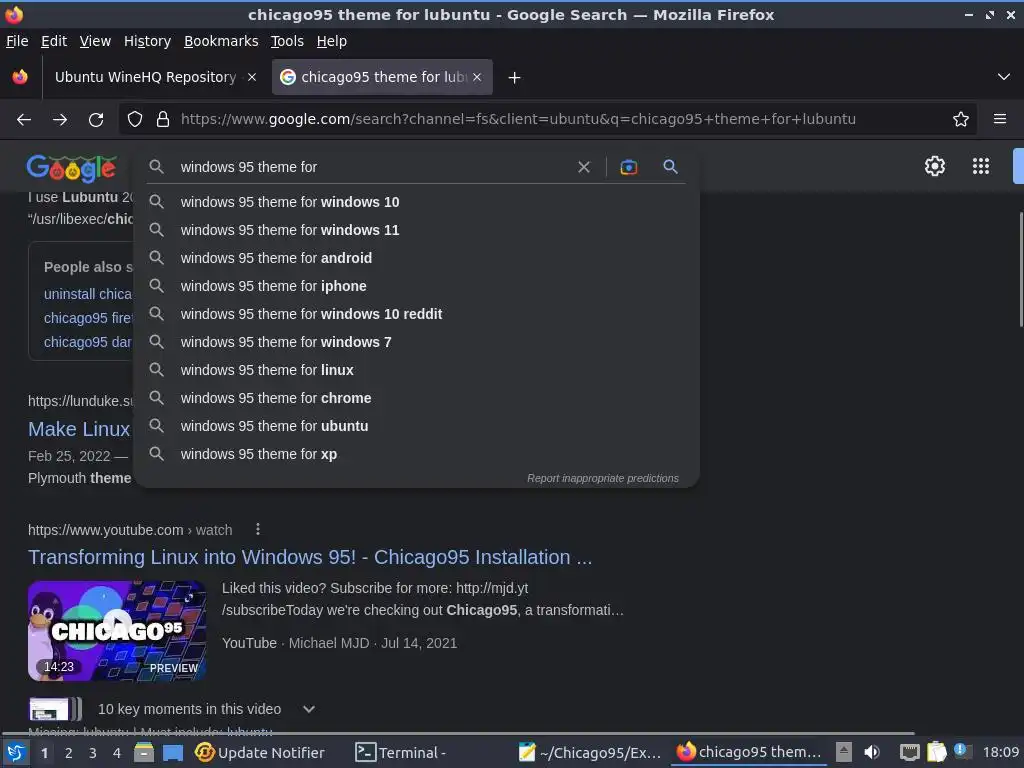Click Report inappropriate predictions link
This screenshot has height=768, width=1024.
602,479
